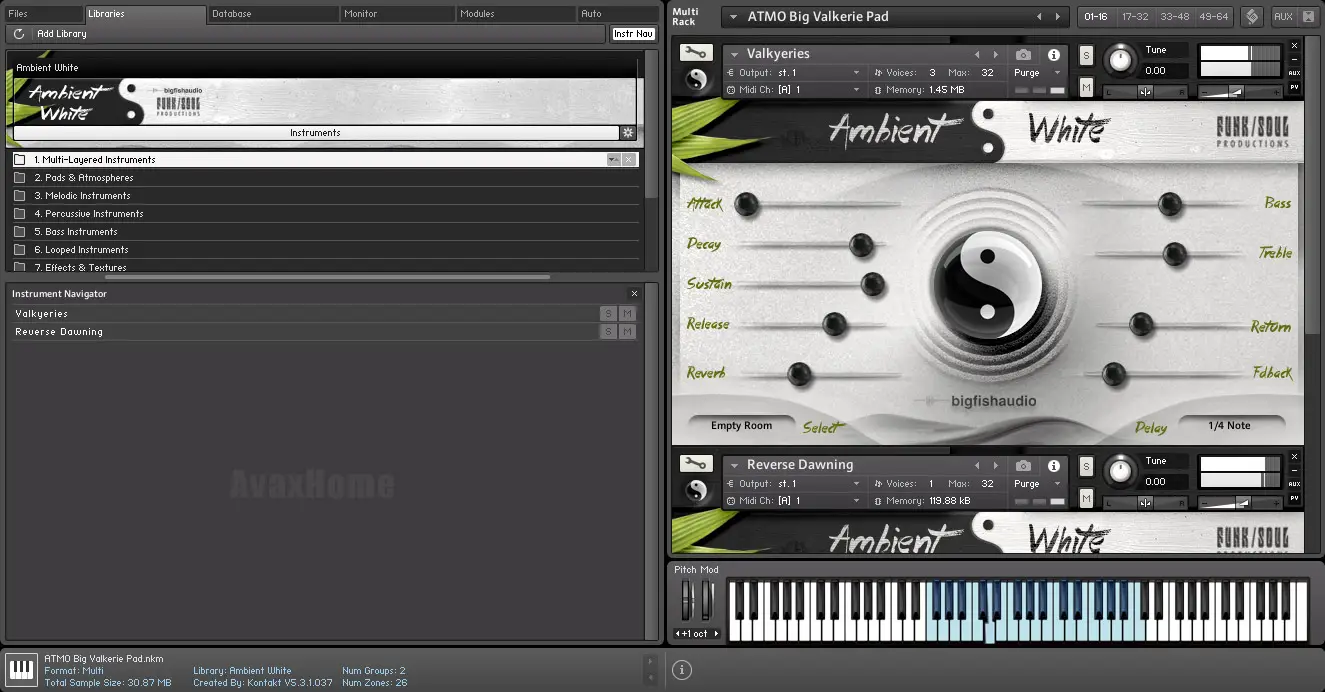Mute Reverse Dawning in Instrument Navigator
Viewport: 1325px width, 692px height.
(x=627, y=332)
